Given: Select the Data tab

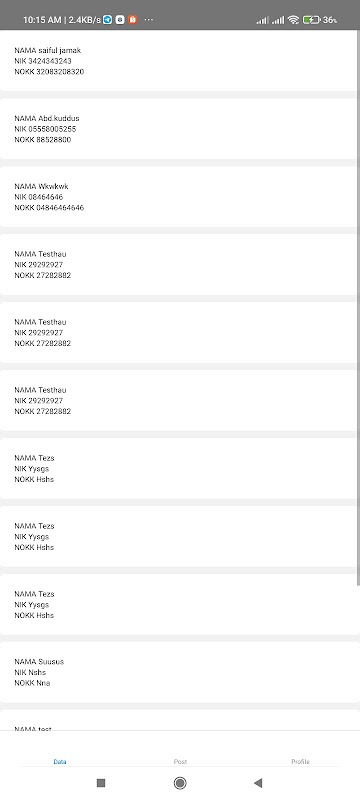Looking at the screenshot, I should [x=60, y=761].
